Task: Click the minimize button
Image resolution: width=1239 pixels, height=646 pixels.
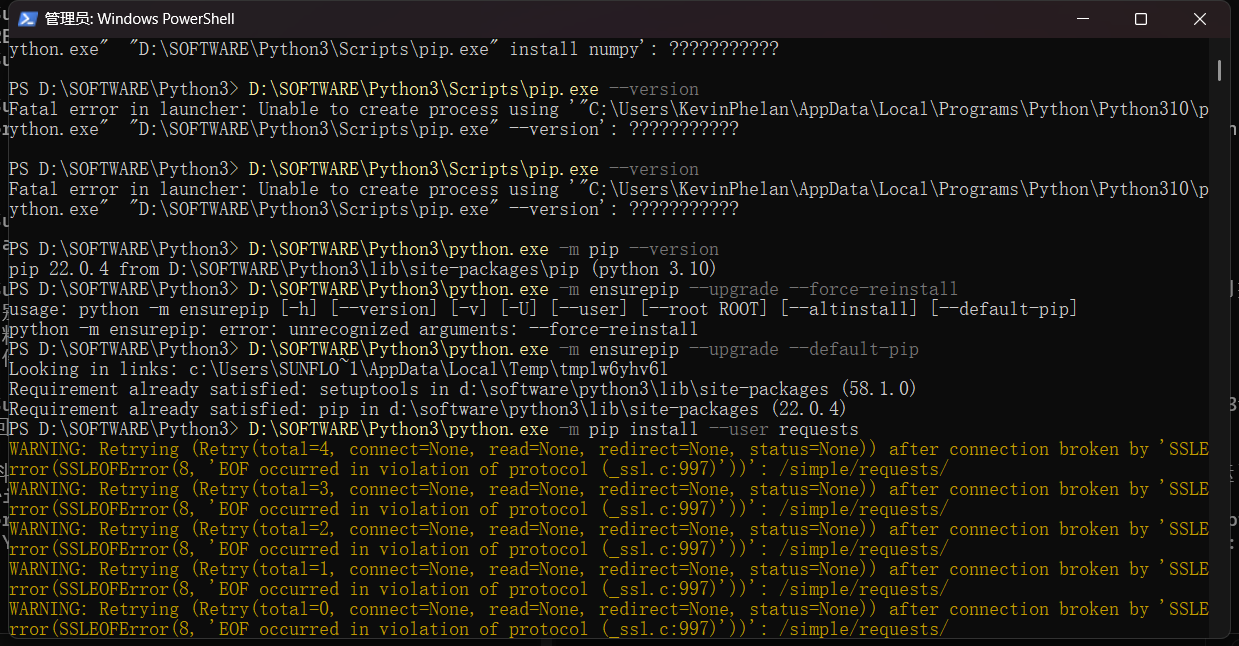Action: tap(1083, 17)
